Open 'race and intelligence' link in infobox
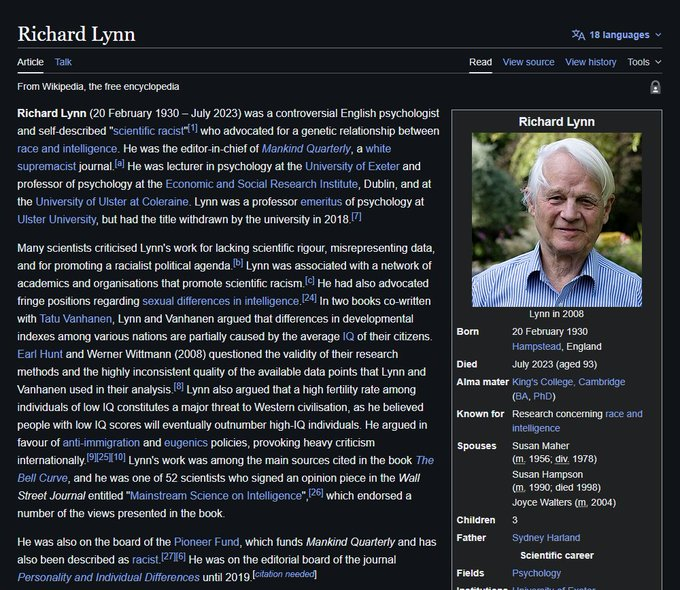Image resolution: width=680 pixels, height=590 pixels. [624, 414]
